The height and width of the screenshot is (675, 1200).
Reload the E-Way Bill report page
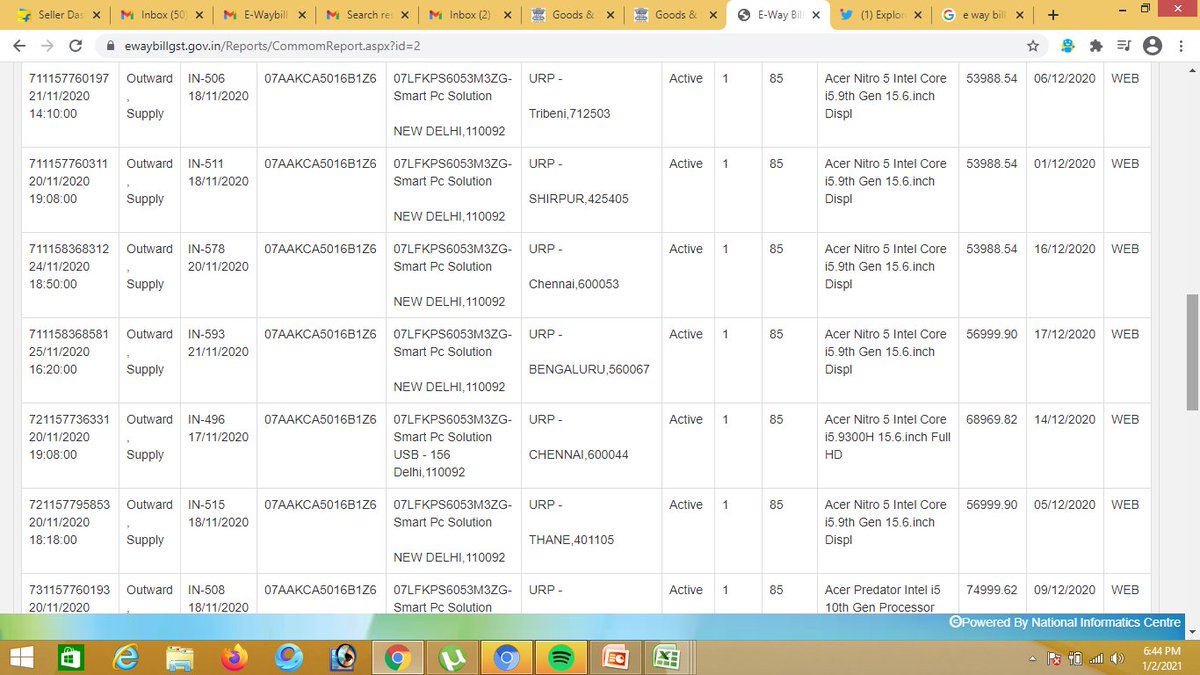(x=75, y=46)
